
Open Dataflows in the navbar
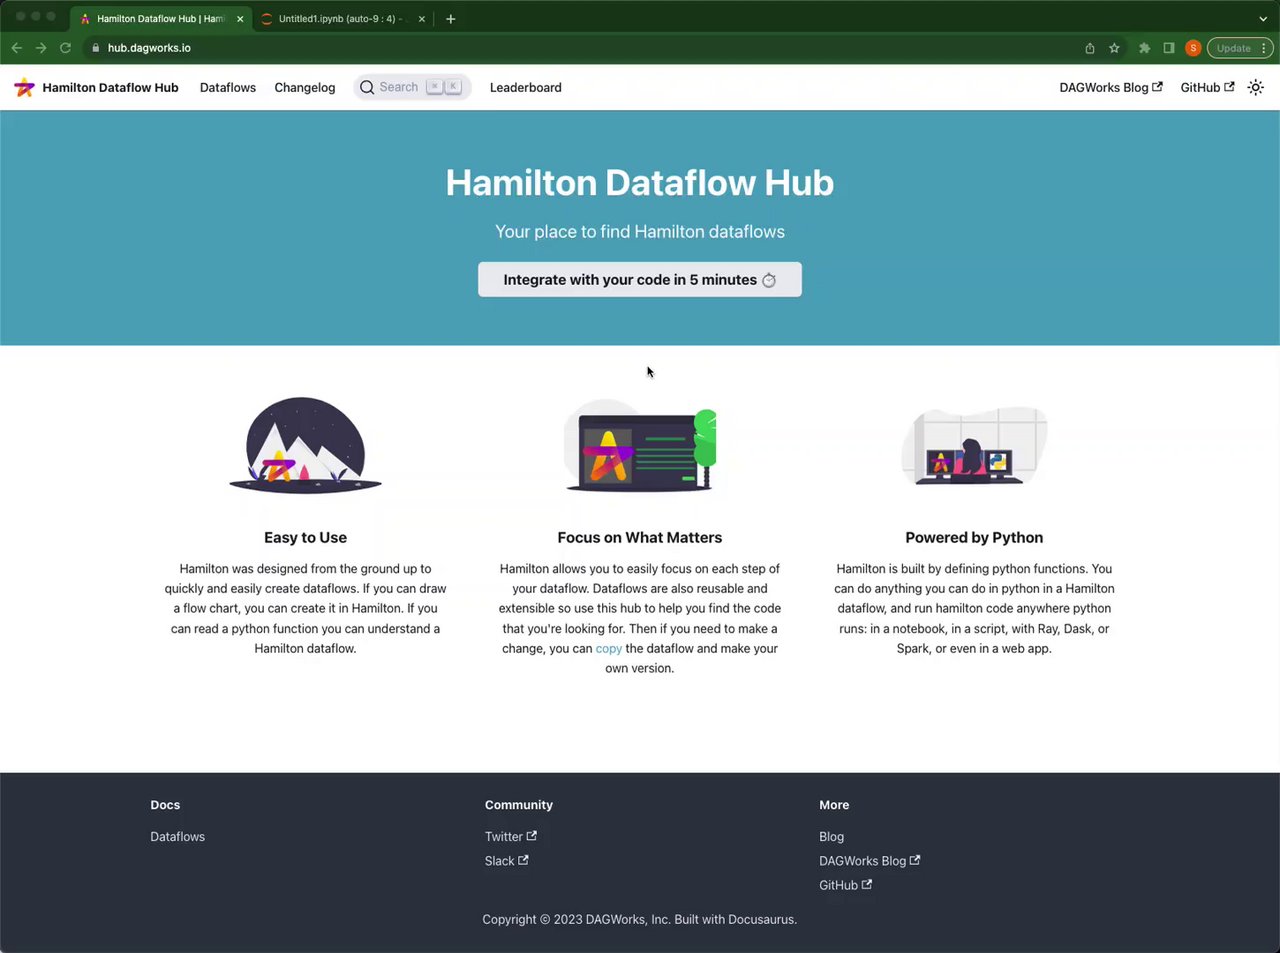(x=228, y=88)
